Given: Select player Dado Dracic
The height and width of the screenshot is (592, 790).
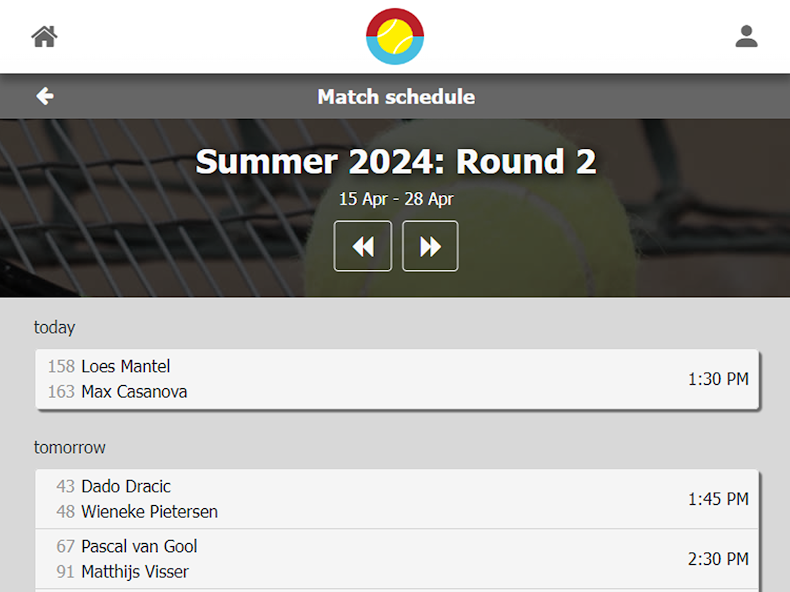Looking at the screenshot, I should (x=126, y=487).
